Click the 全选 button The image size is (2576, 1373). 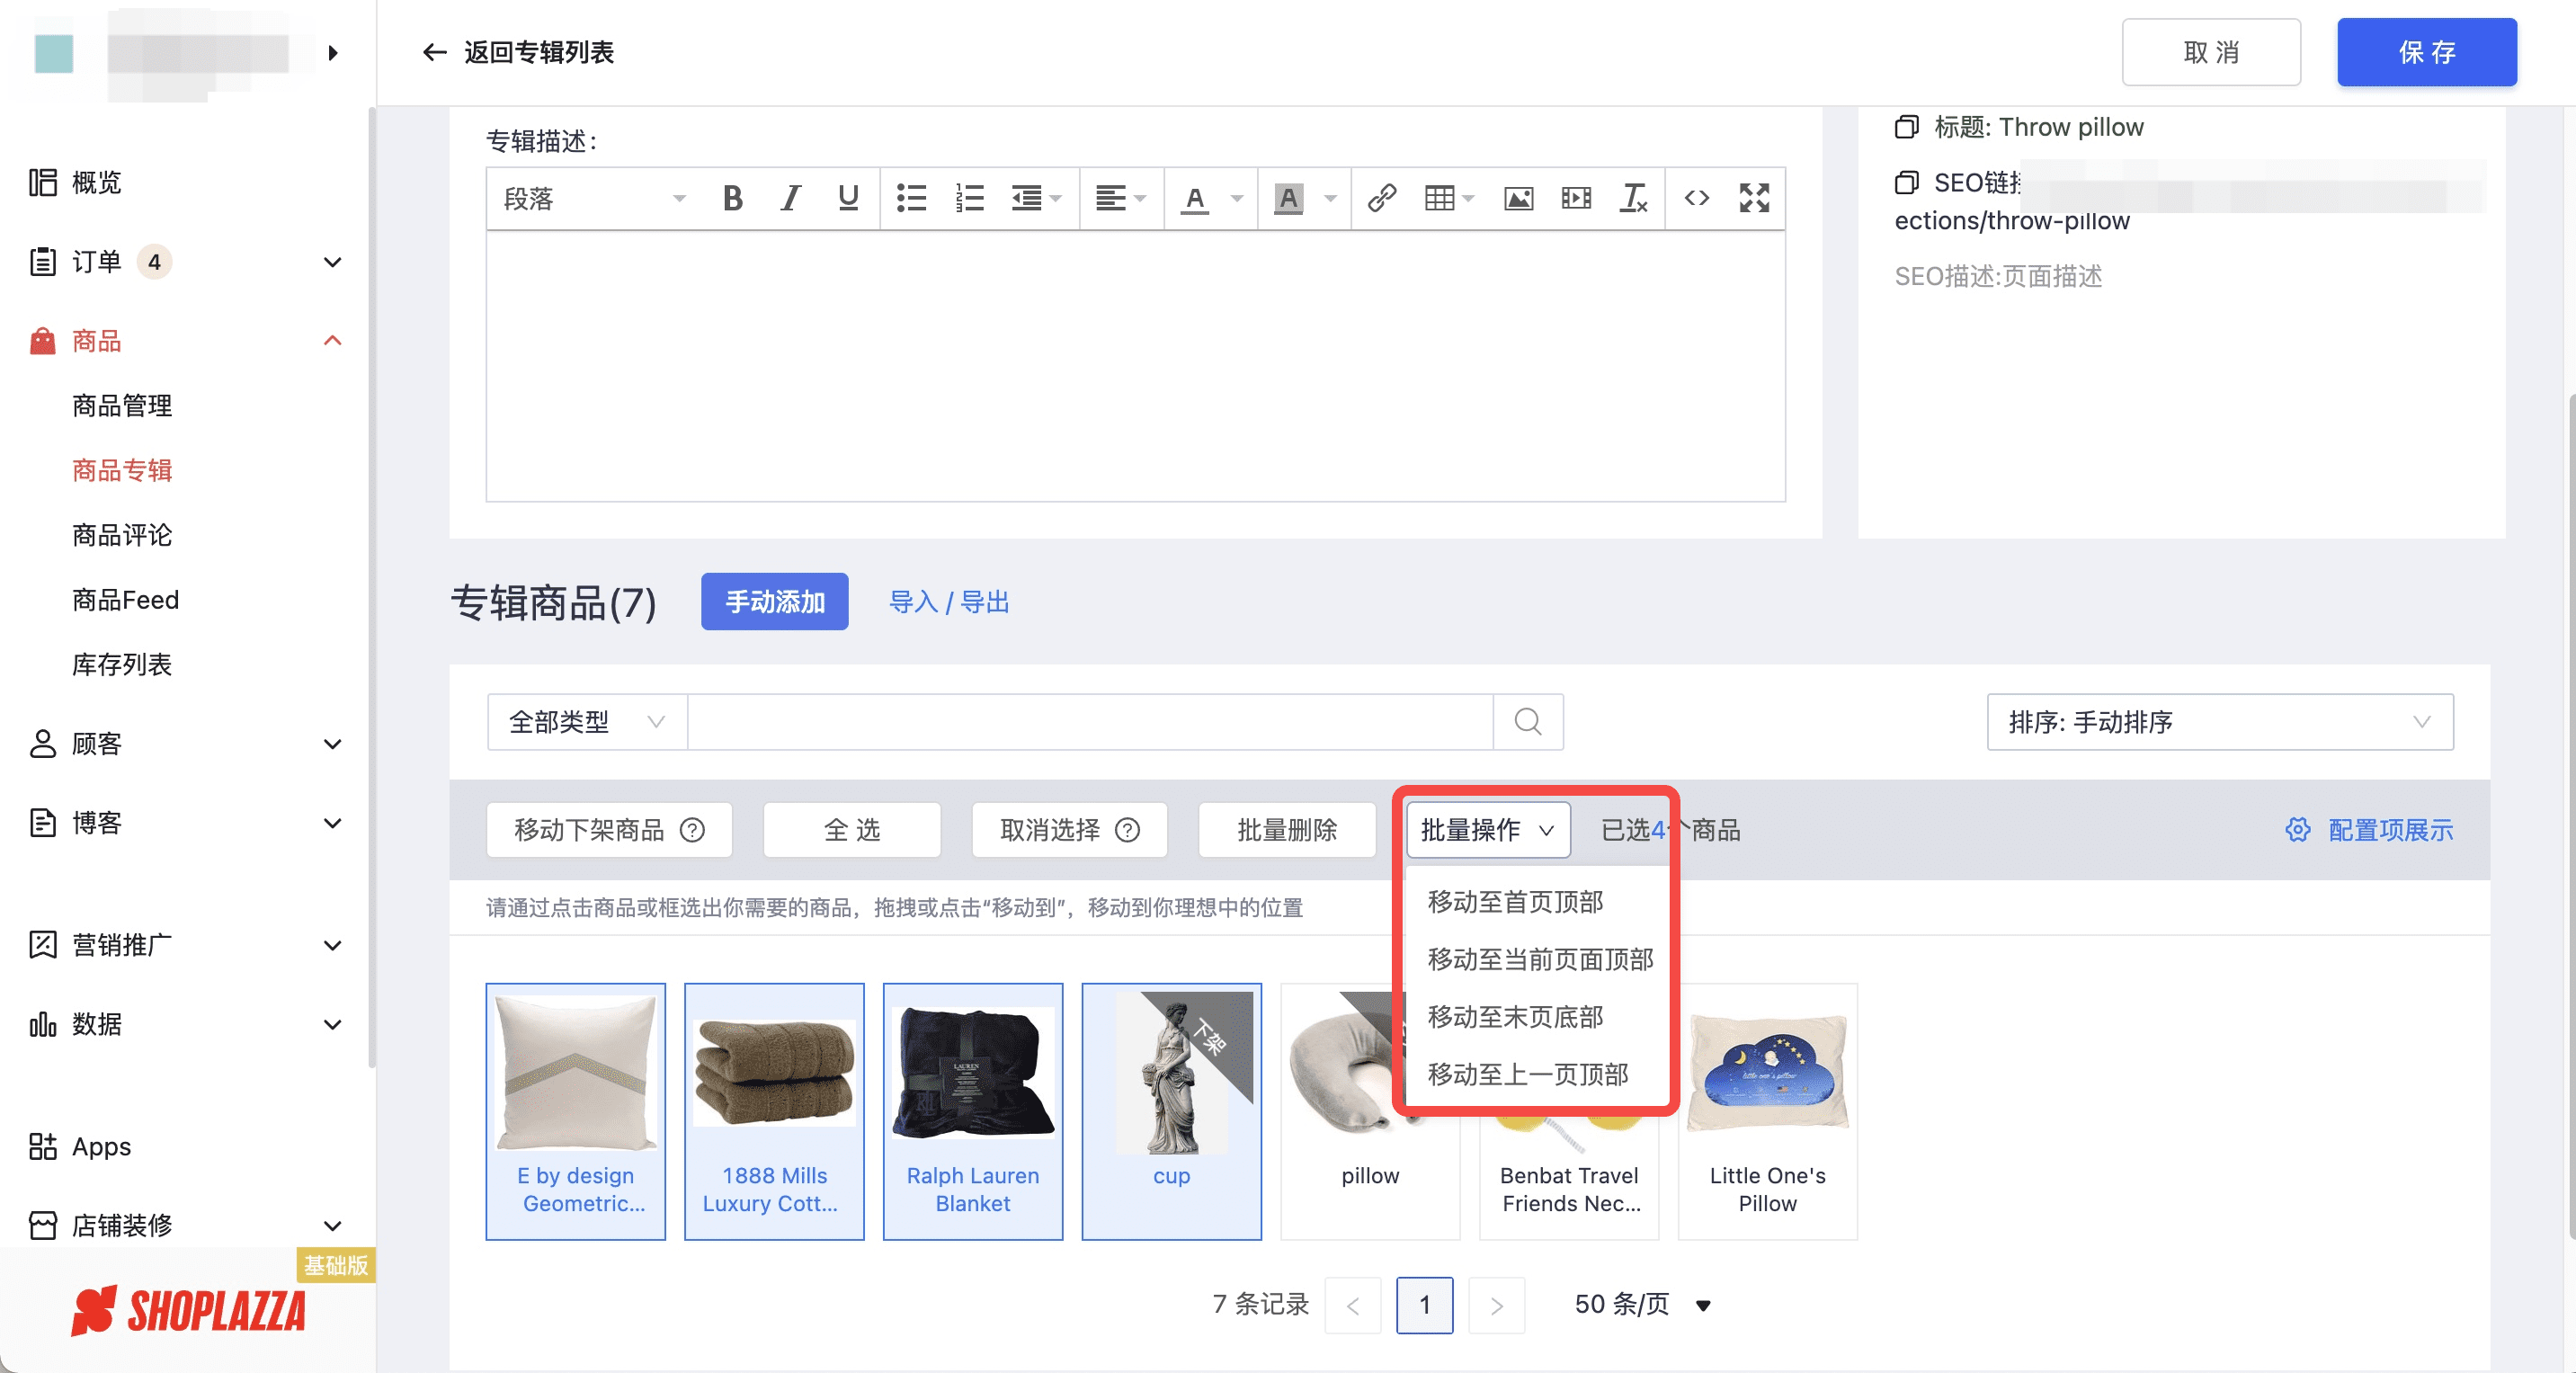pyautogui.click(x=851, y=830)
